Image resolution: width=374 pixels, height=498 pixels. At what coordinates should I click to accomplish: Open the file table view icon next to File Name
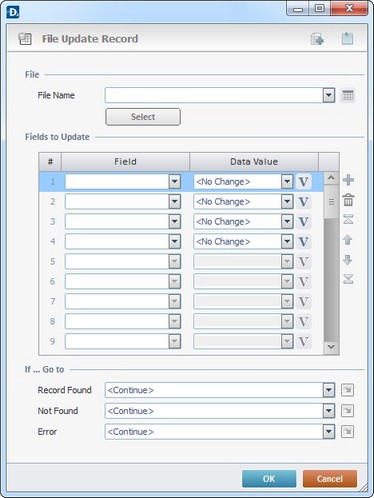coord(348,96)
